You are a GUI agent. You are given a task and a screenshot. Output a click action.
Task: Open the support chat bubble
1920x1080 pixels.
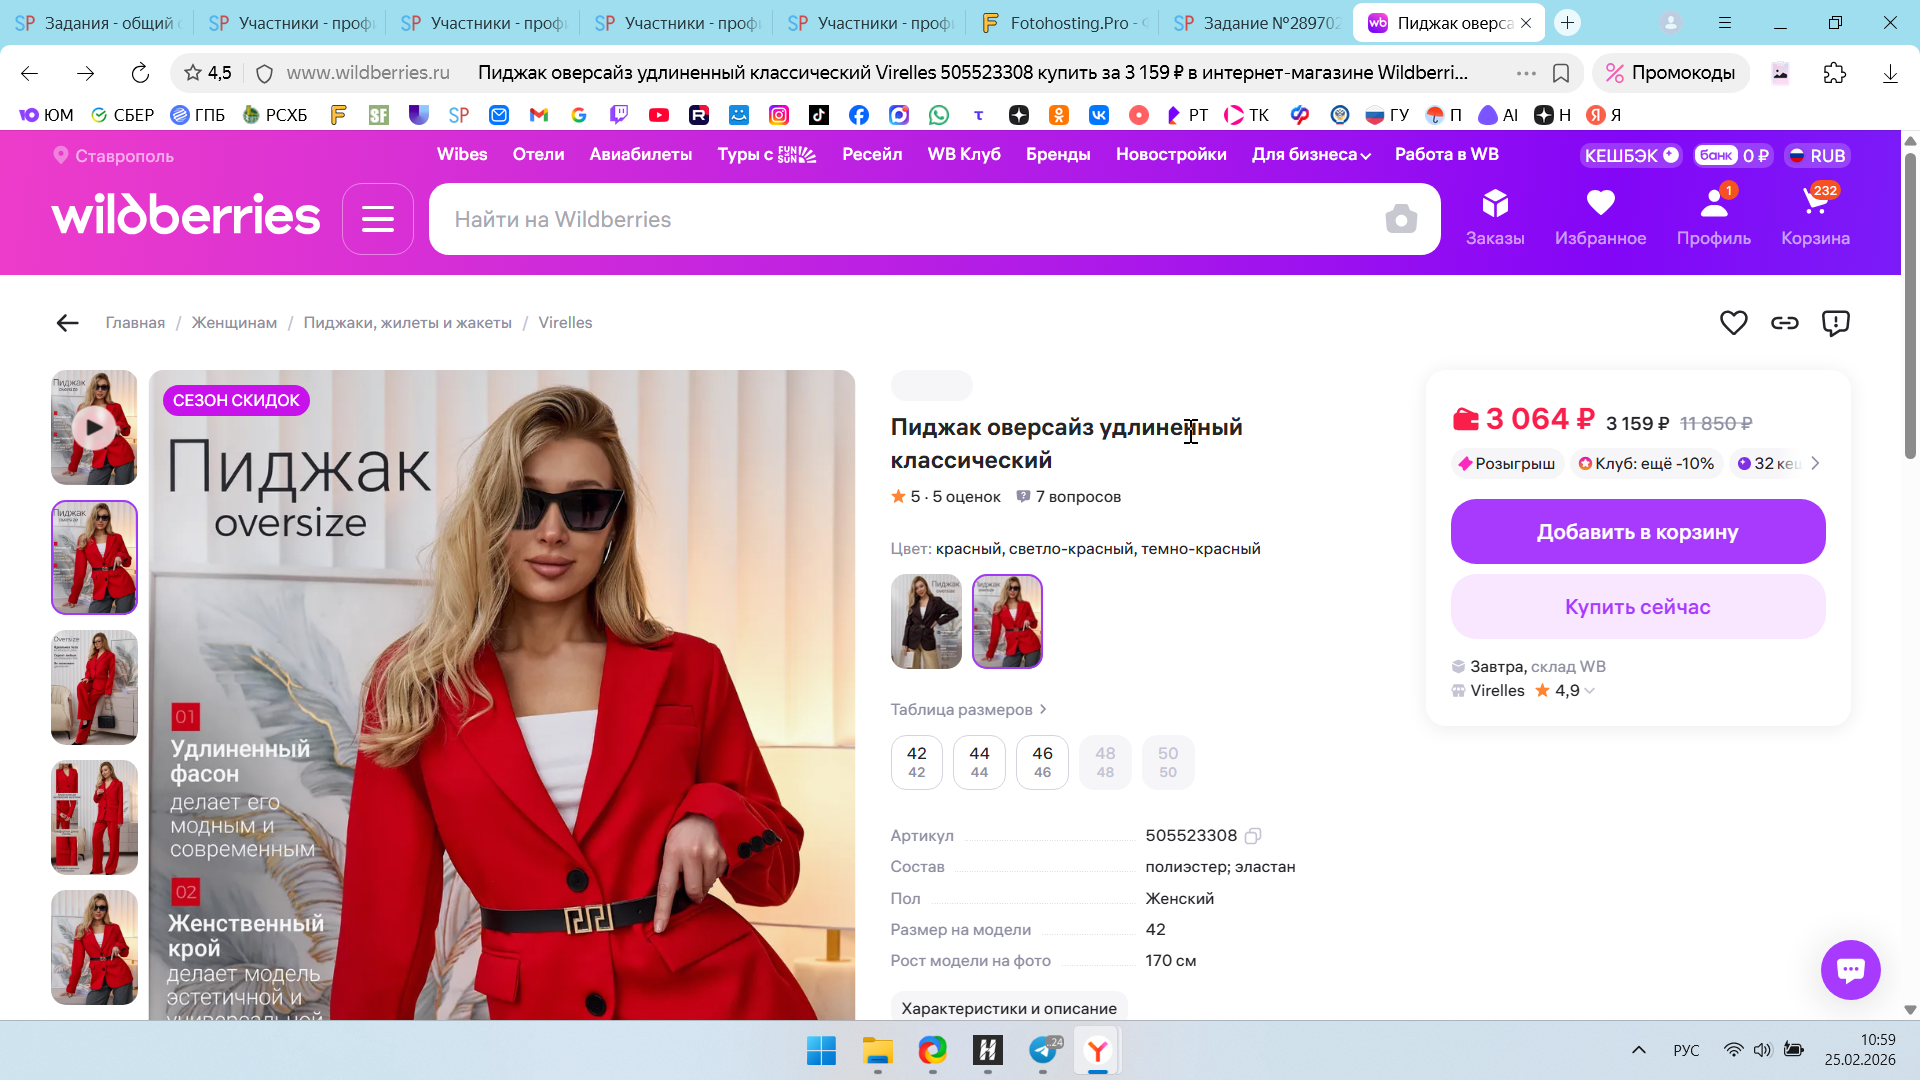[1850, 969]
